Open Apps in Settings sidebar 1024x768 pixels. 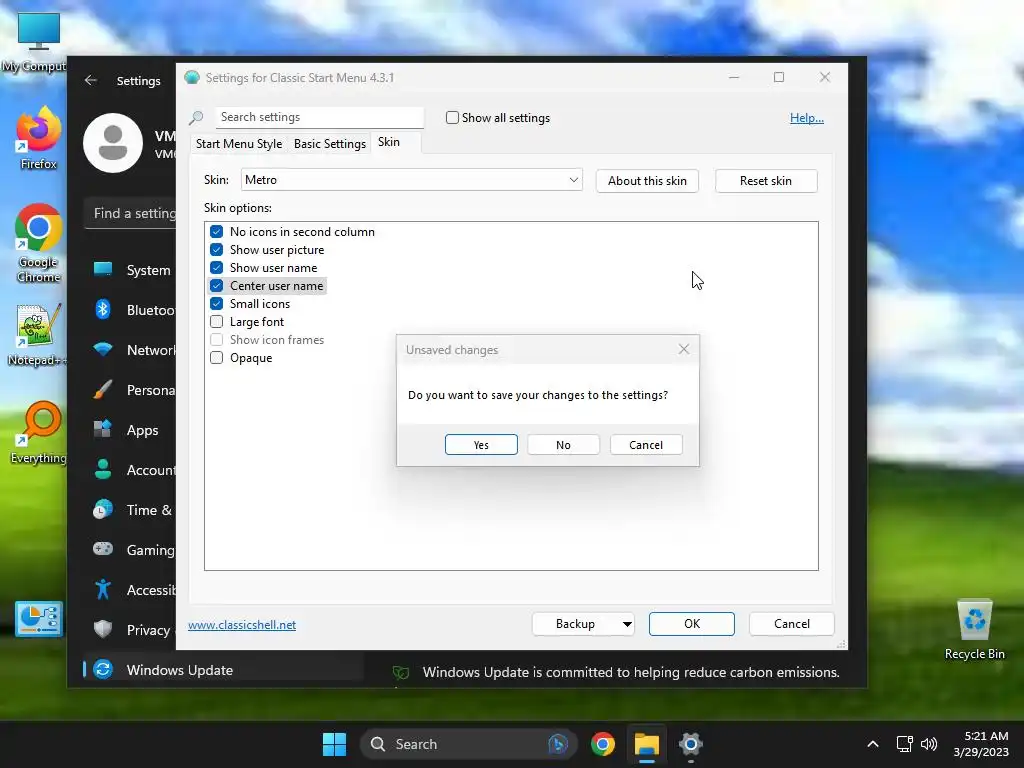131,430
